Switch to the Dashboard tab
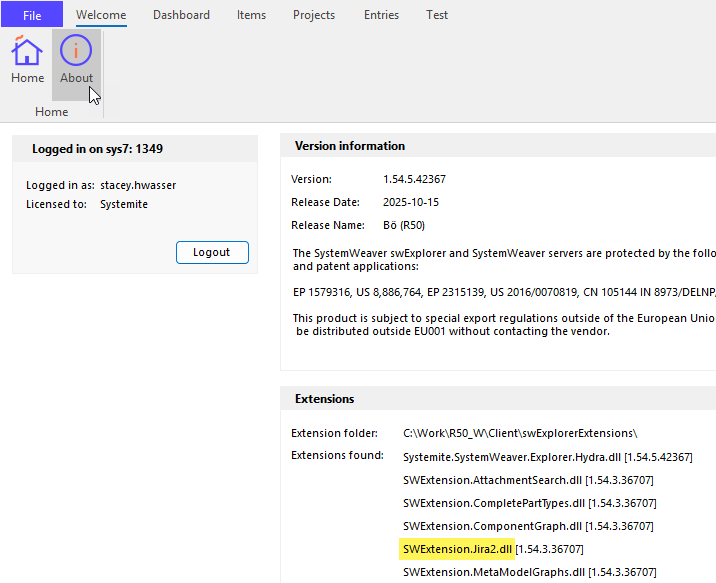The image size is (716, 583). pos(181,15)
